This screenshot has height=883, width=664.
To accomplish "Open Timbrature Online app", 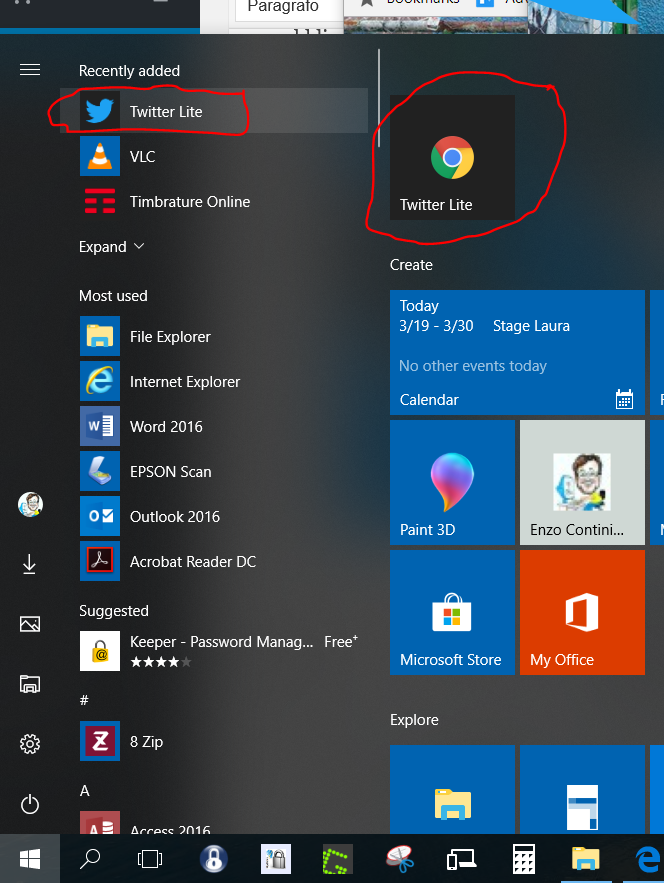I will (x=189, y=202).
